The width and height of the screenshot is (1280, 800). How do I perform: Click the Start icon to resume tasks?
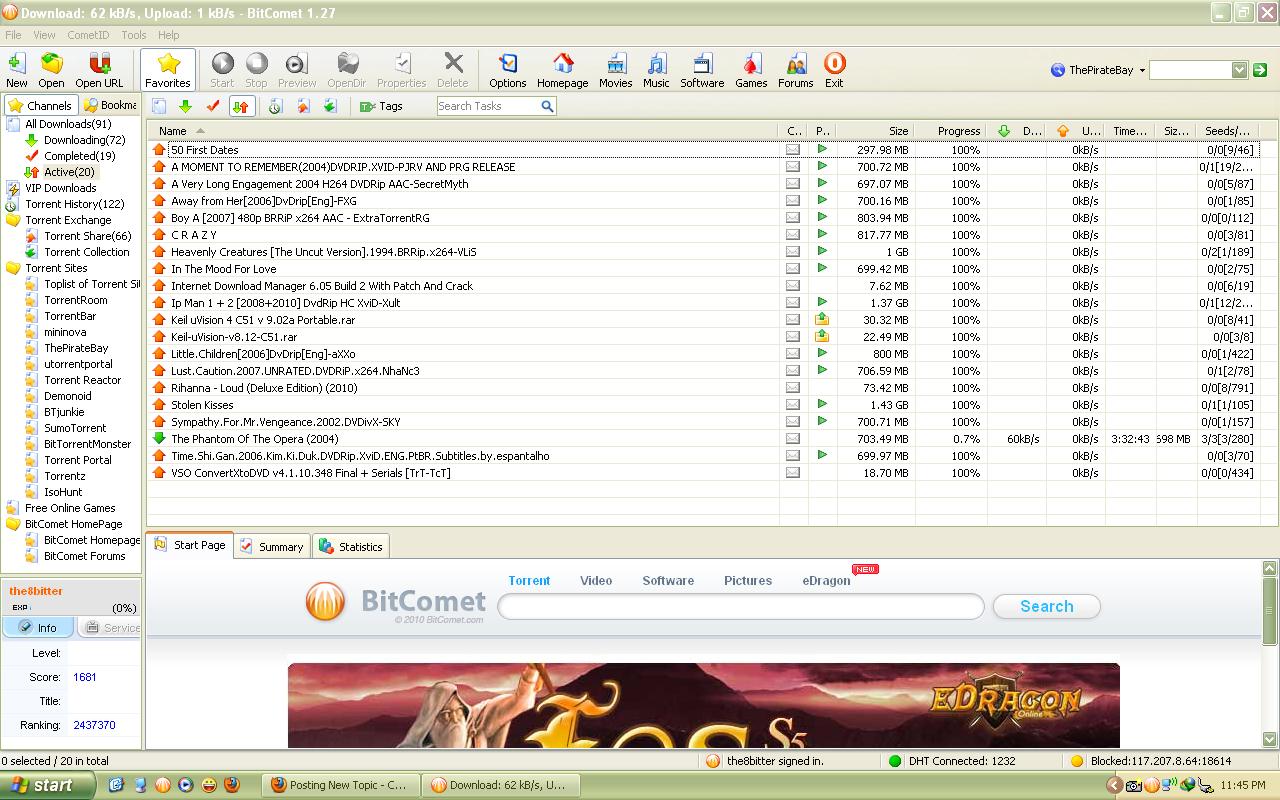coord(221,68)
